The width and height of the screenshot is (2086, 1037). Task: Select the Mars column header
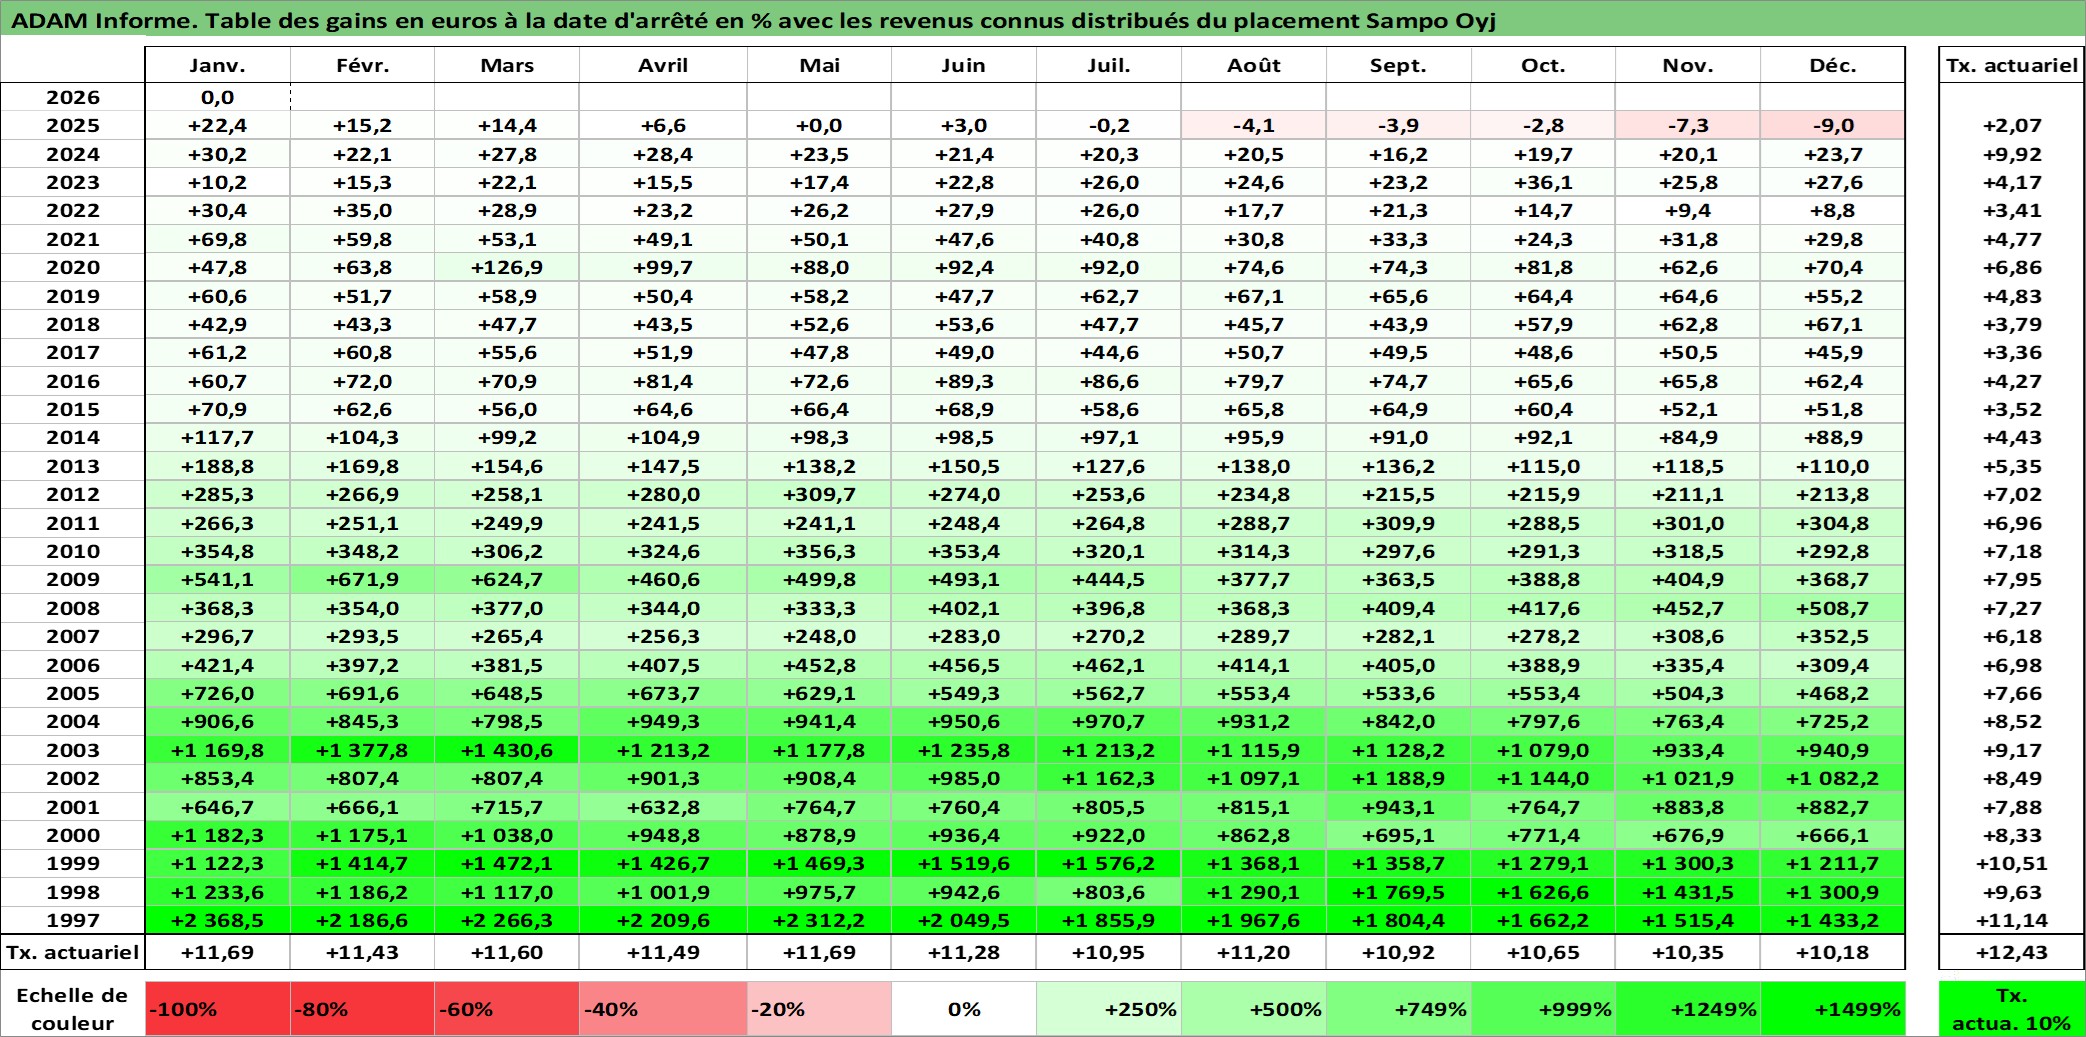(x=507, y=65)
